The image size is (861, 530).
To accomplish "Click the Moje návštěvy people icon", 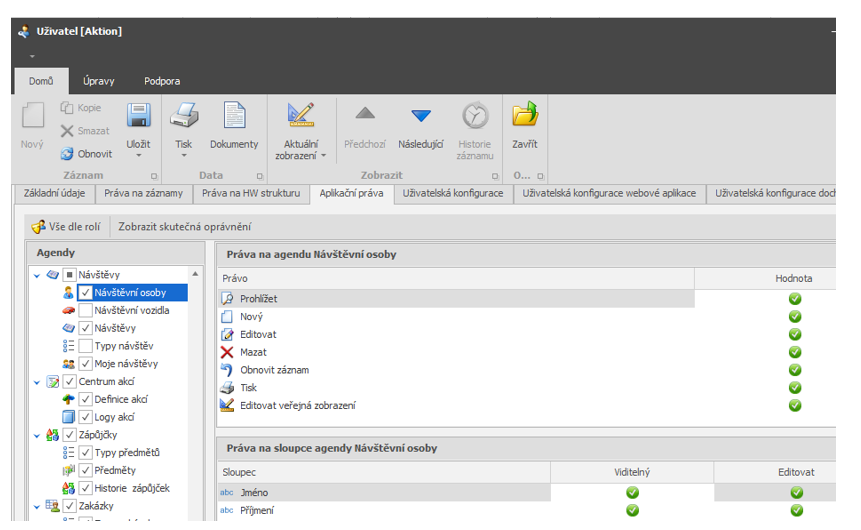I will click(68, 364).
